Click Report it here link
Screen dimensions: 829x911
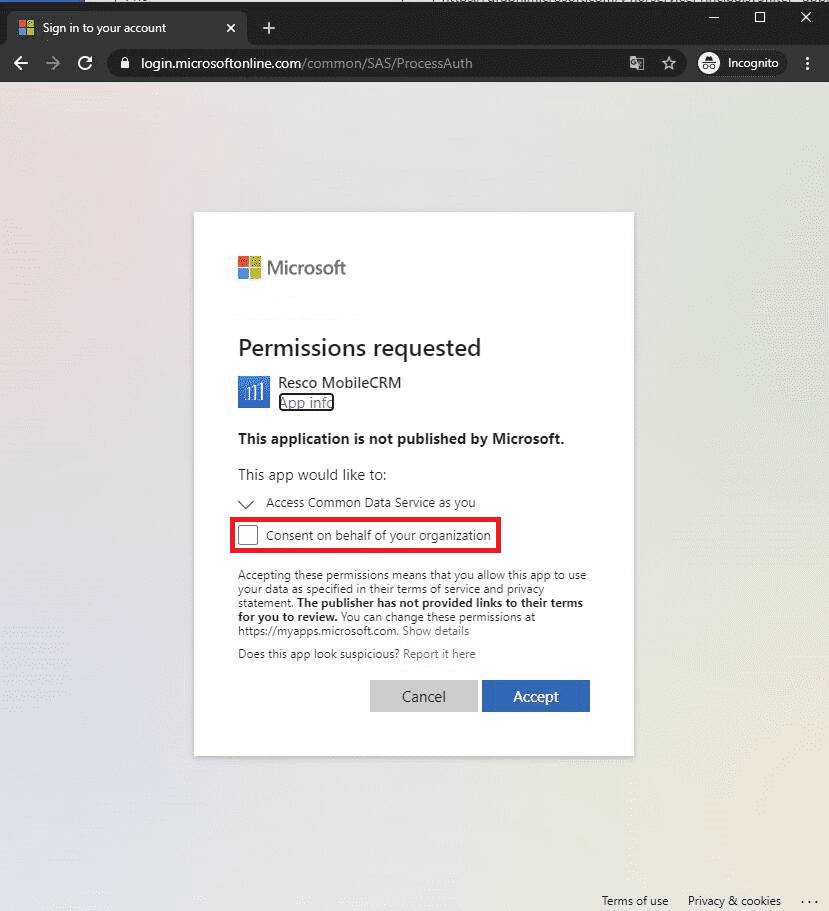click(439, 654)
